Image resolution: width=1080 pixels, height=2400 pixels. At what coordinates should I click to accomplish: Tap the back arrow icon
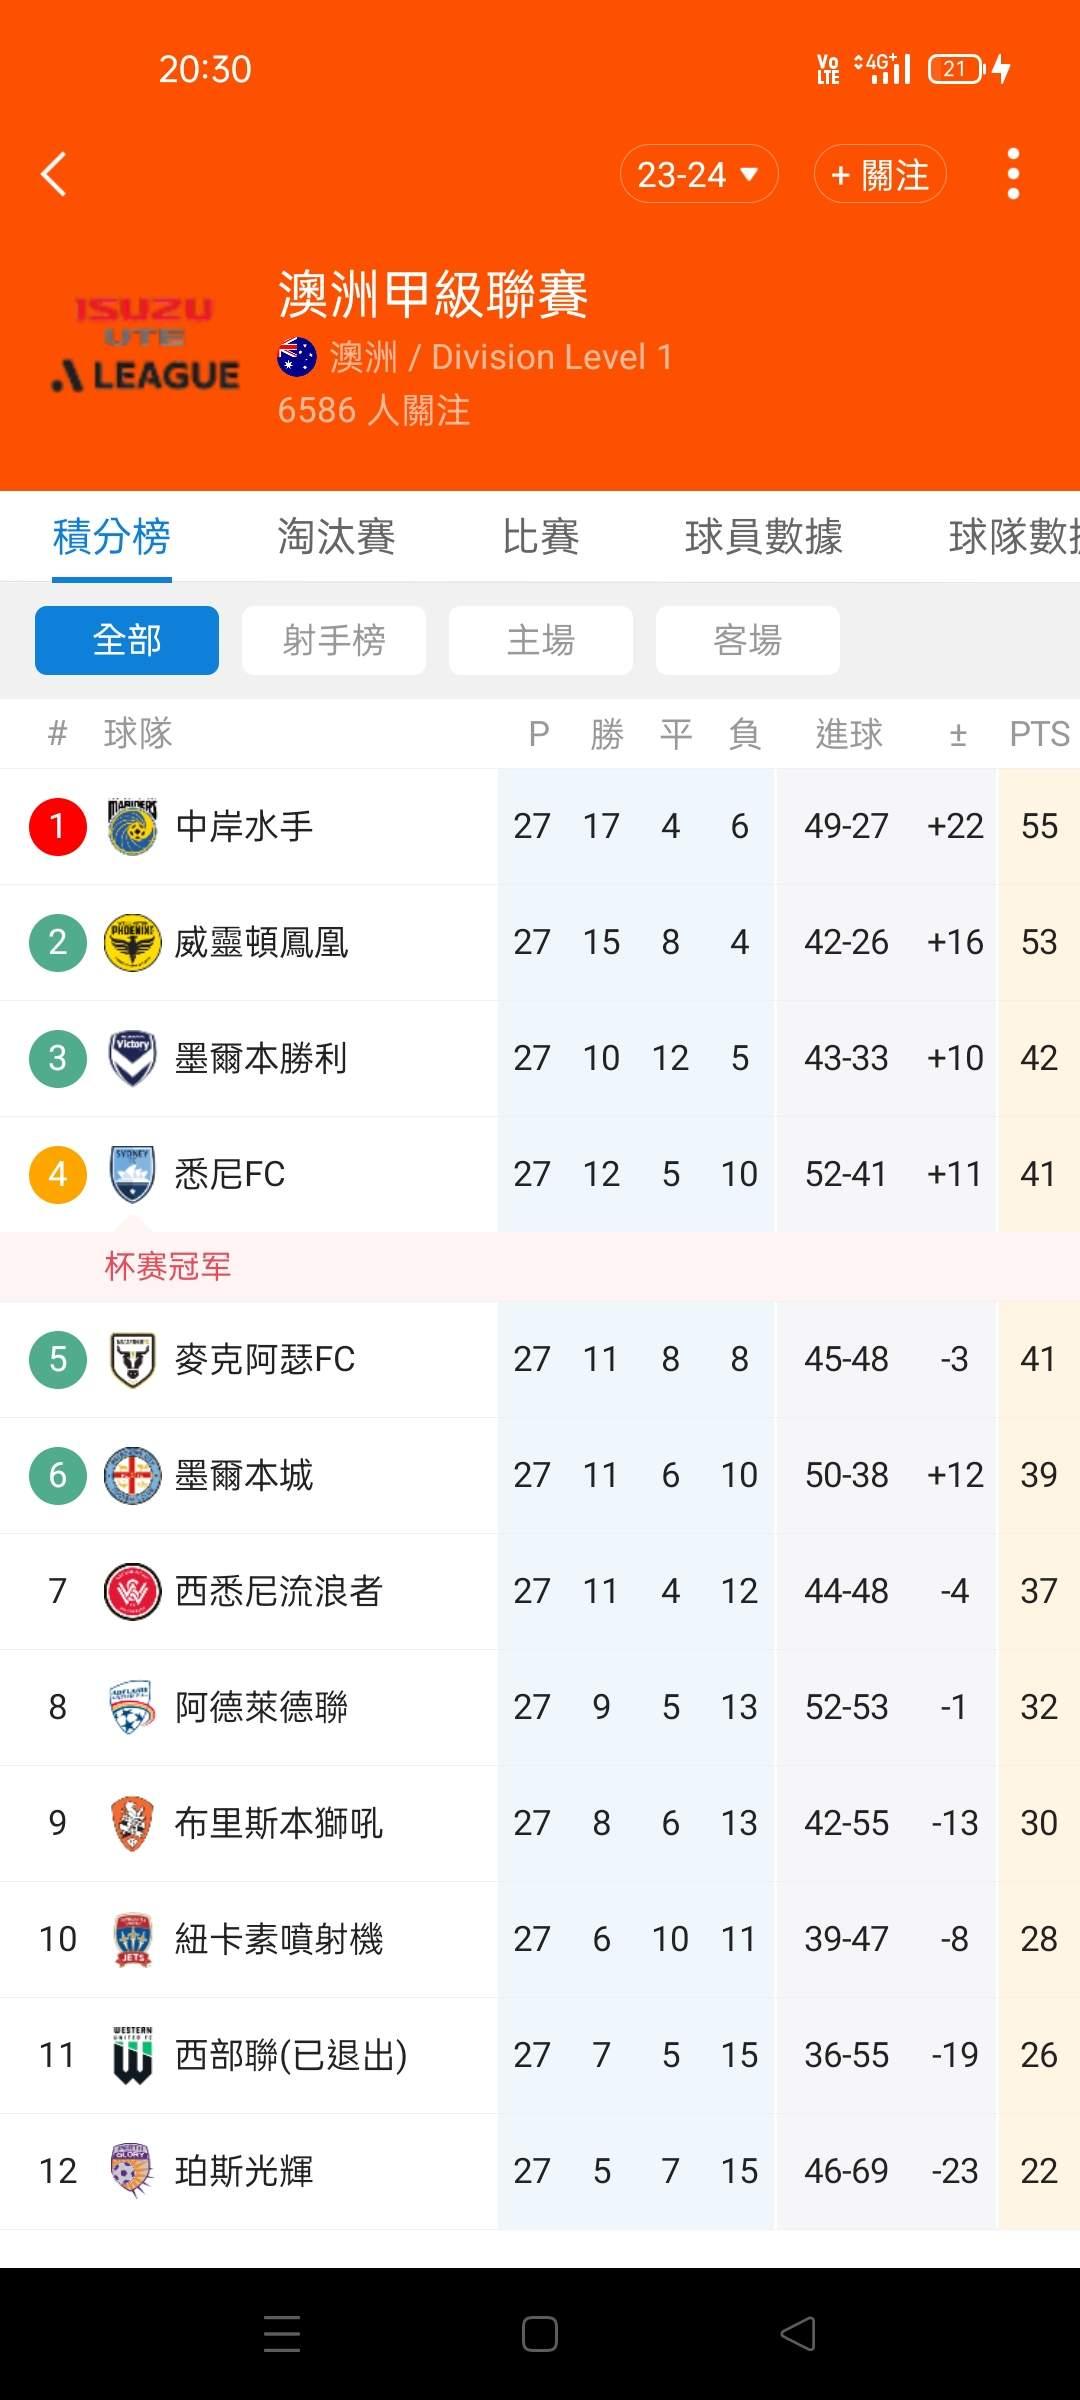point(54,174)
